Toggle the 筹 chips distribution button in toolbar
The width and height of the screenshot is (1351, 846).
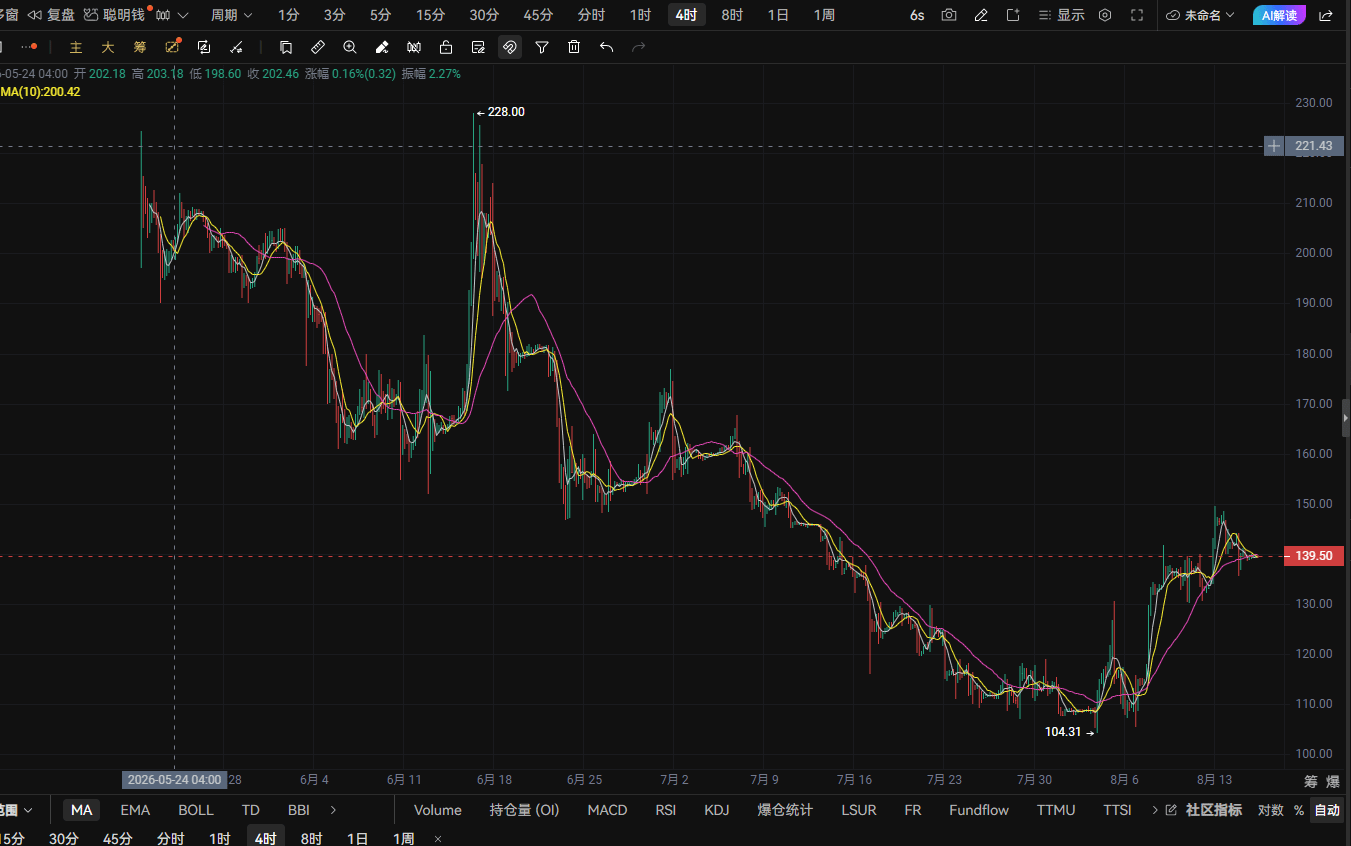pos(140,47)
